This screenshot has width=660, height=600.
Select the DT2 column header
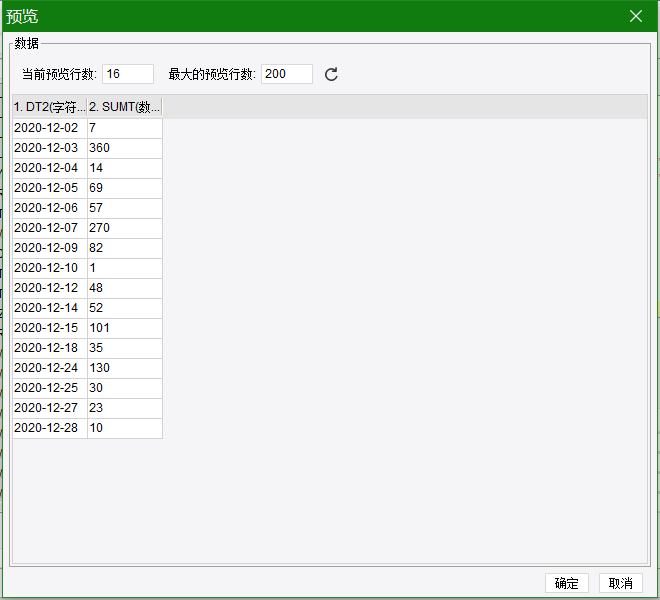(50, 107)
